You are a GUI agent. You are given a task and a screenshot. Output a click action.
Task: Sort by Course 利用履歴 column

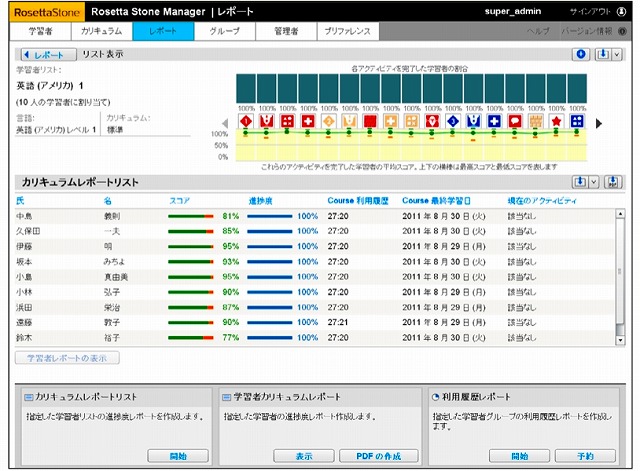358,200
